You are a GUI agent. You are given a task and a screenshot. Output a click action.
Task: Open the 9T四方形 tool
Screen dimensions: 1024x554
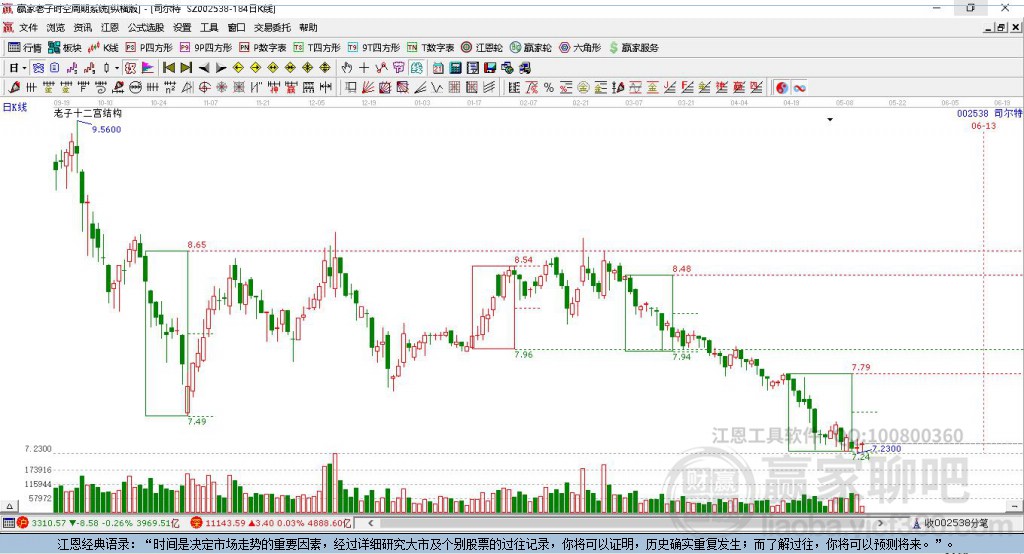374,48
